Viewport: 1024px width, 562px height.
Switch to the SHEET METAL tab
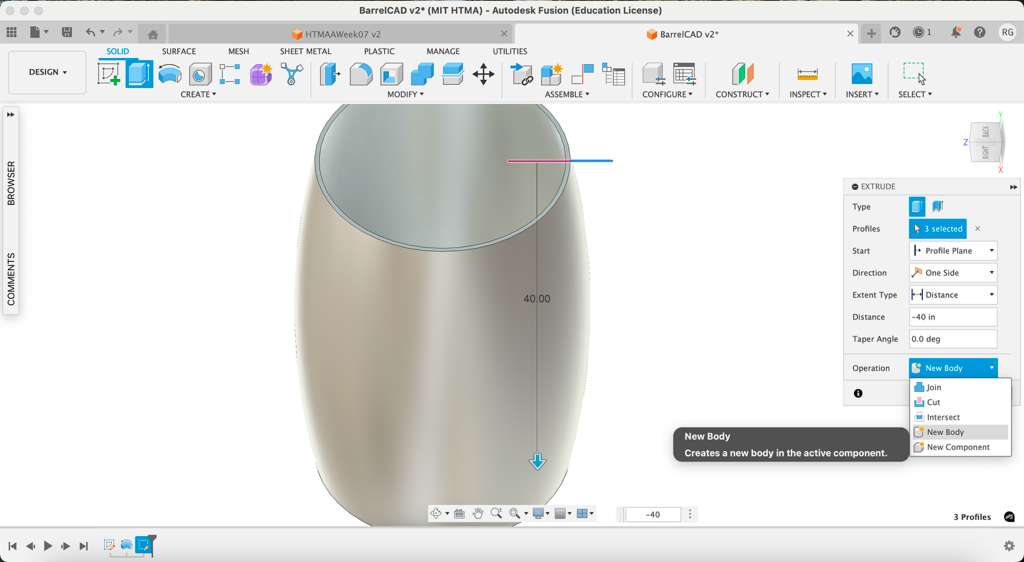pos(305,51)
